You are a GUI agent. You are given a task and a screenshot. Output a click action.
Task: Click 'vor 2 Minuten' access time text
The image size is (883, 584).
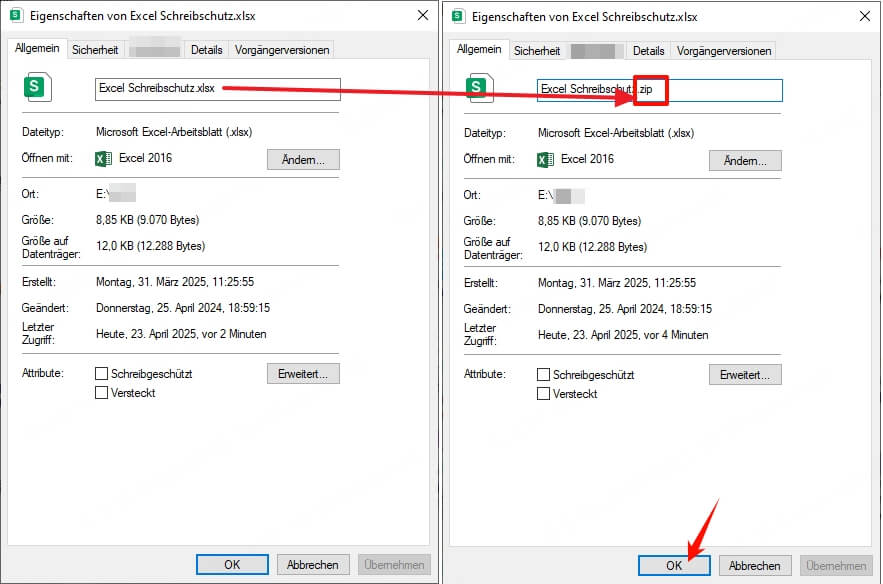coord(234,334)
